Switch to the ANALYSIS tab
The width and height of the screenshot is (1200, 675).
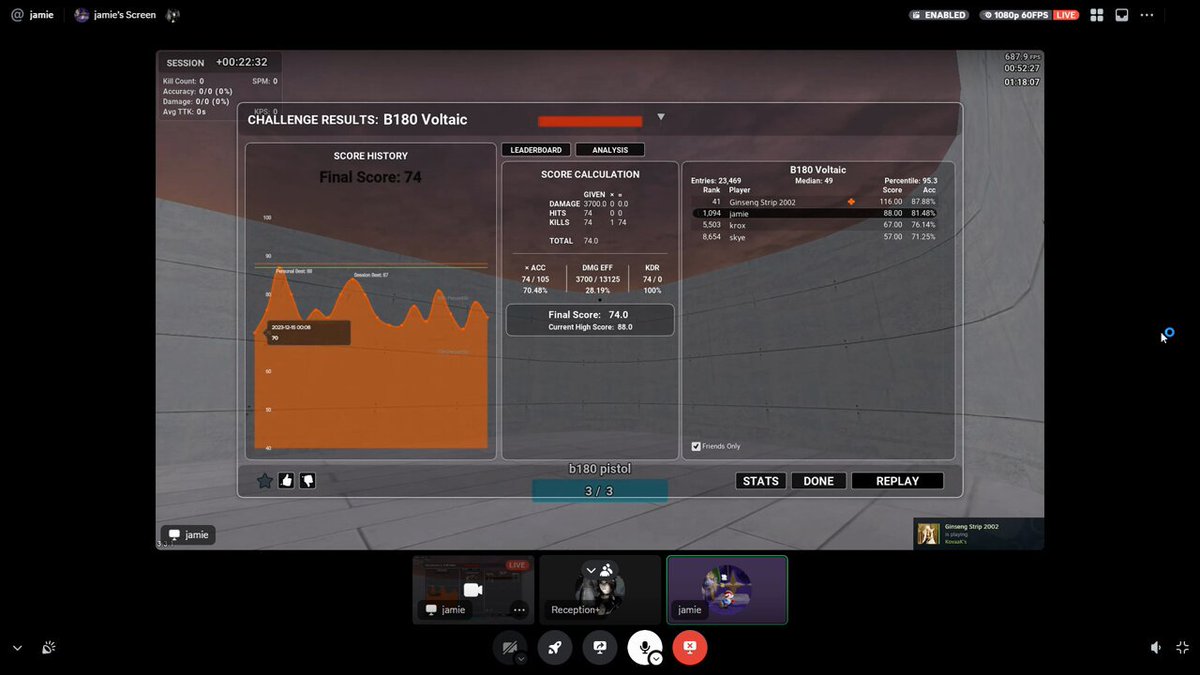point(610,150)
